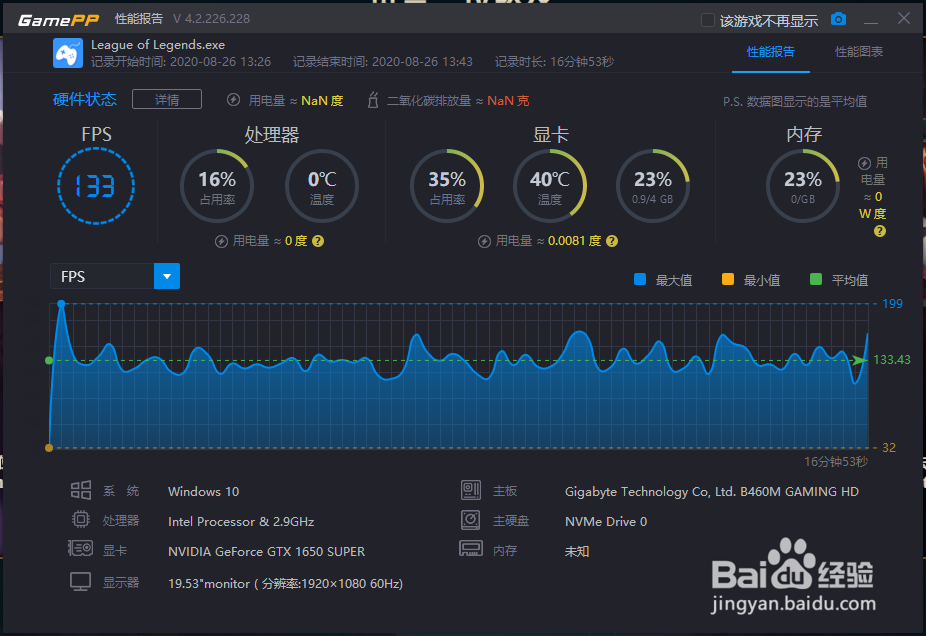Click the graphics card icon in hardware list

coord(80,549)
